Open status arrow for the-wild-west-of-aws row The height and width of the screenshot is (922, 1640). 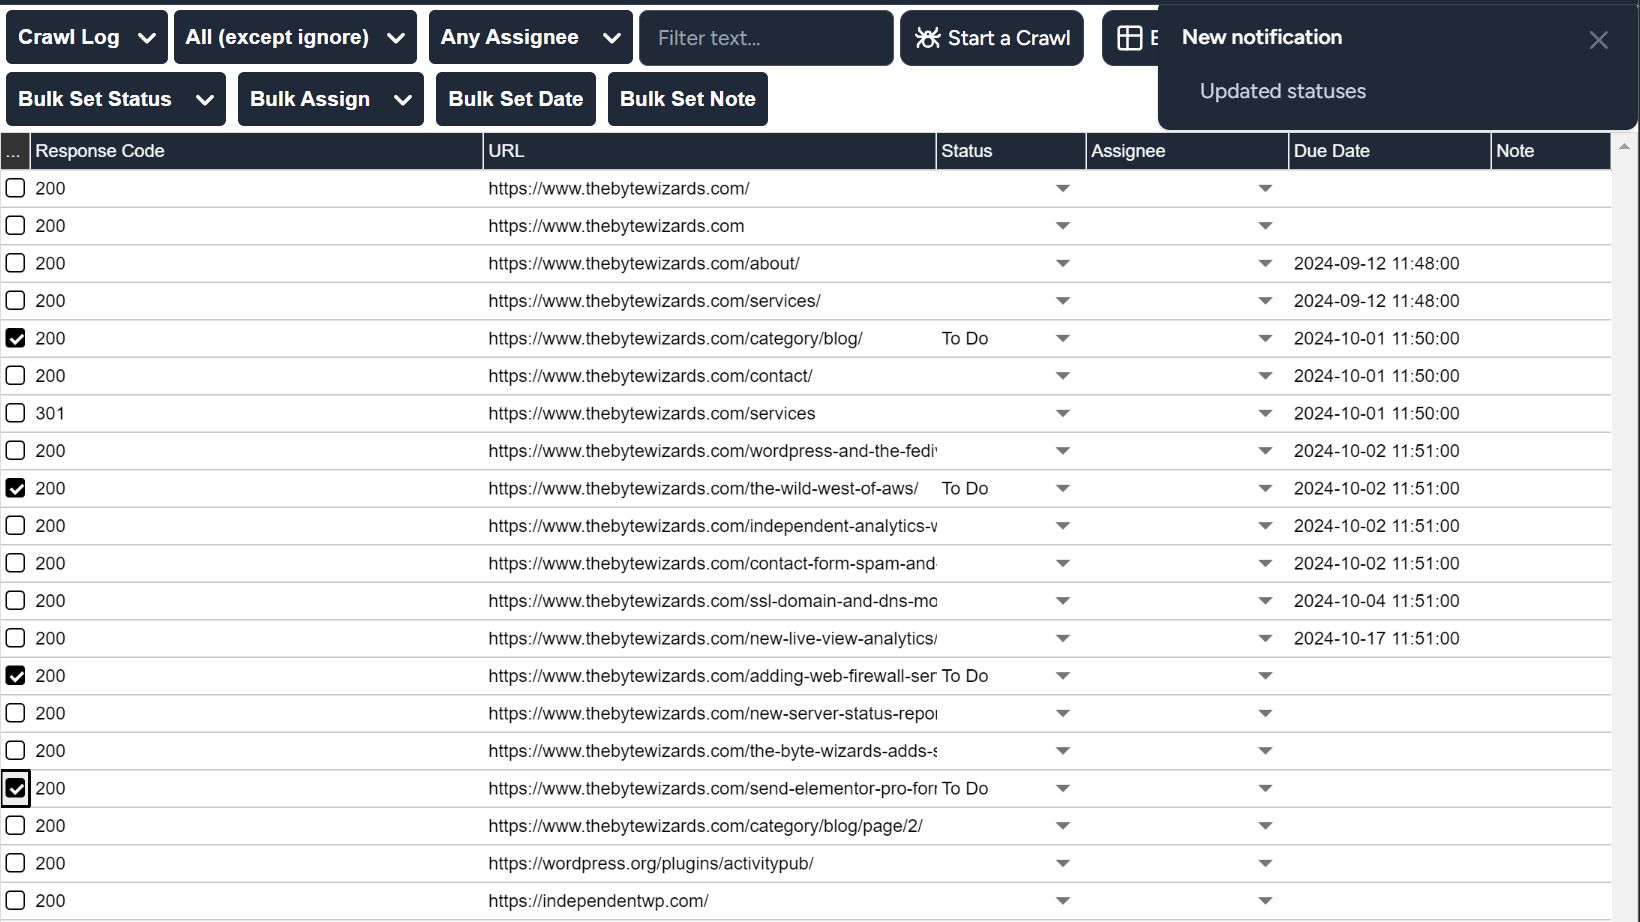pyautogui.click(x=1062, y=489)
